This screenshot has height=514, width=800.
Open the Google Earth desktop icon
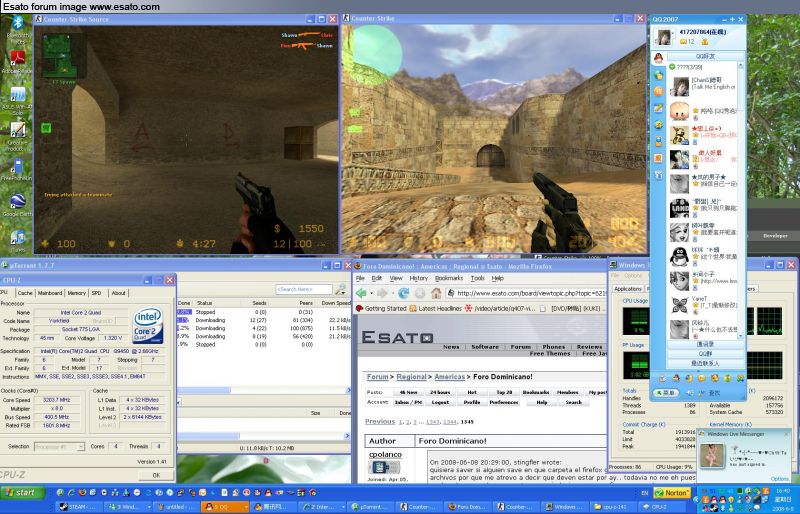(18, 202)
